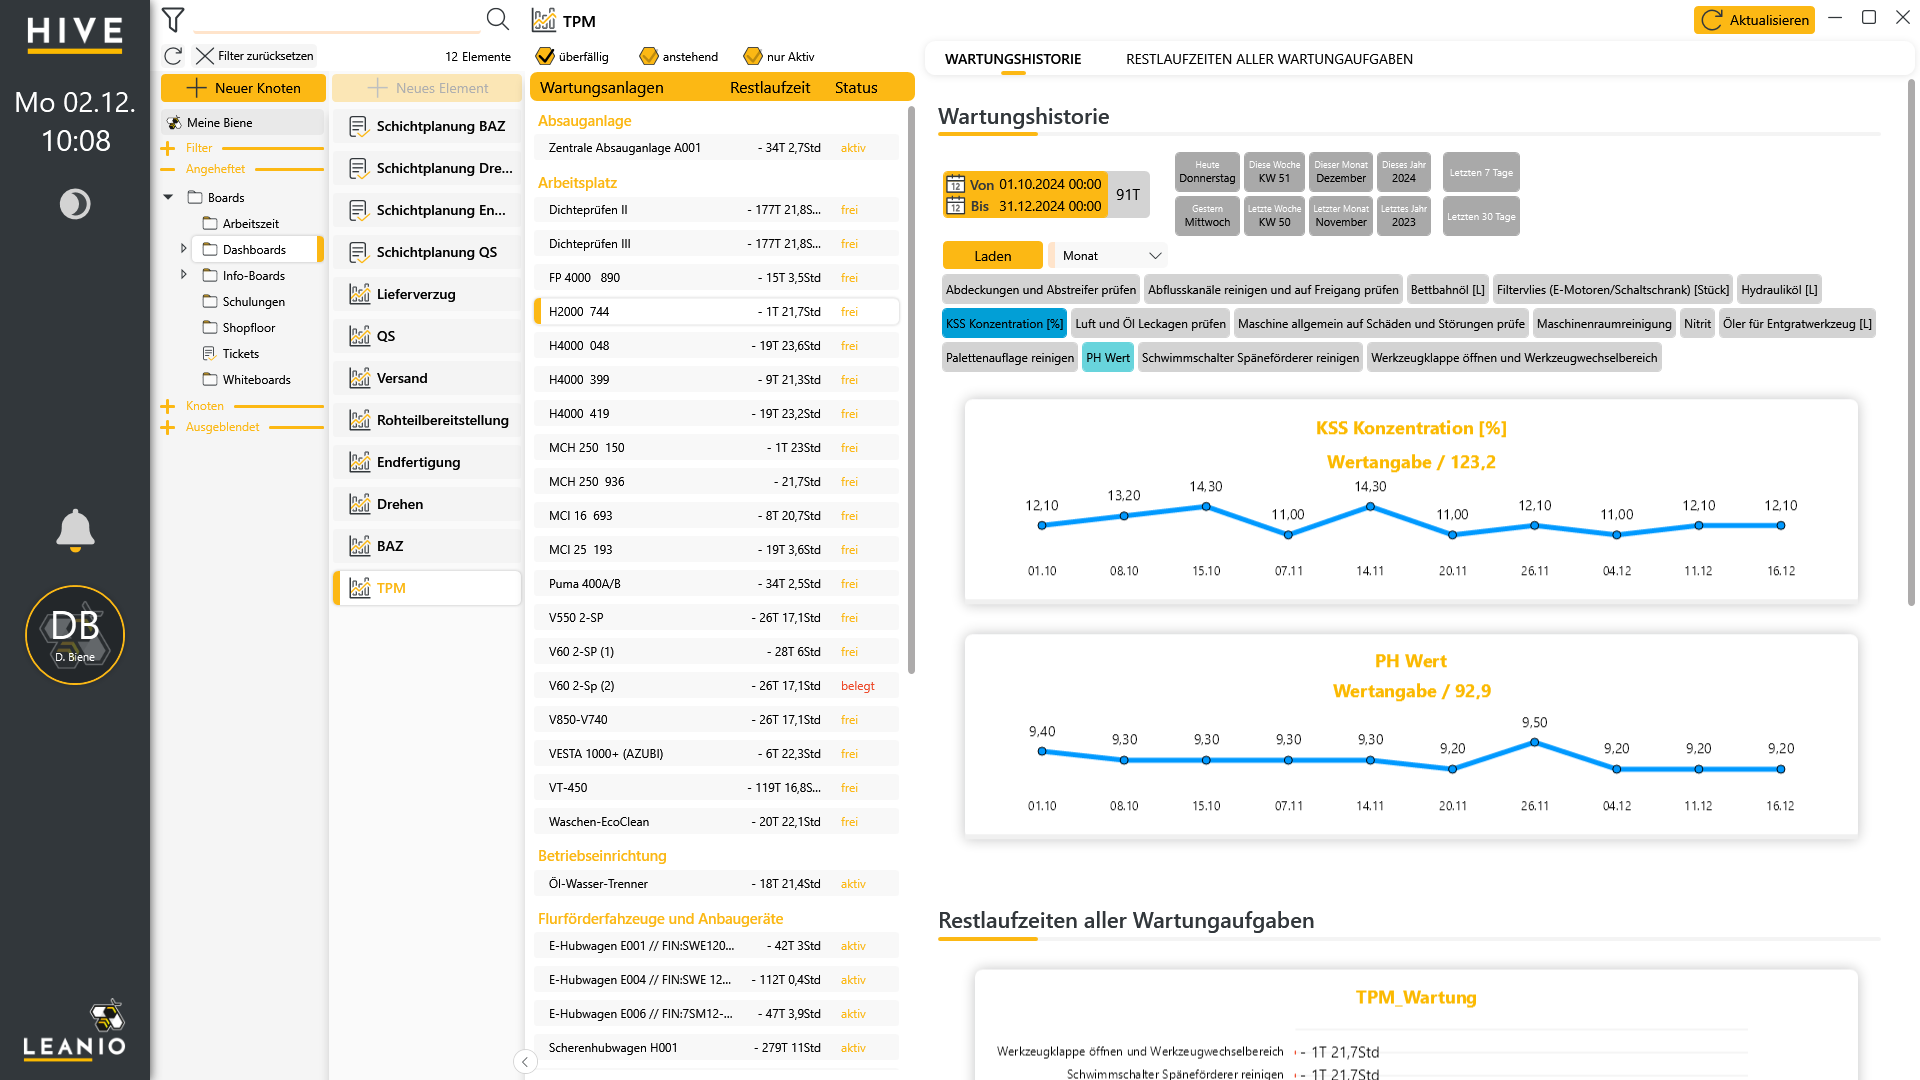1920x1080 pixels.
Task: Click the Lieferverzug chart icon
Action: 360,294
